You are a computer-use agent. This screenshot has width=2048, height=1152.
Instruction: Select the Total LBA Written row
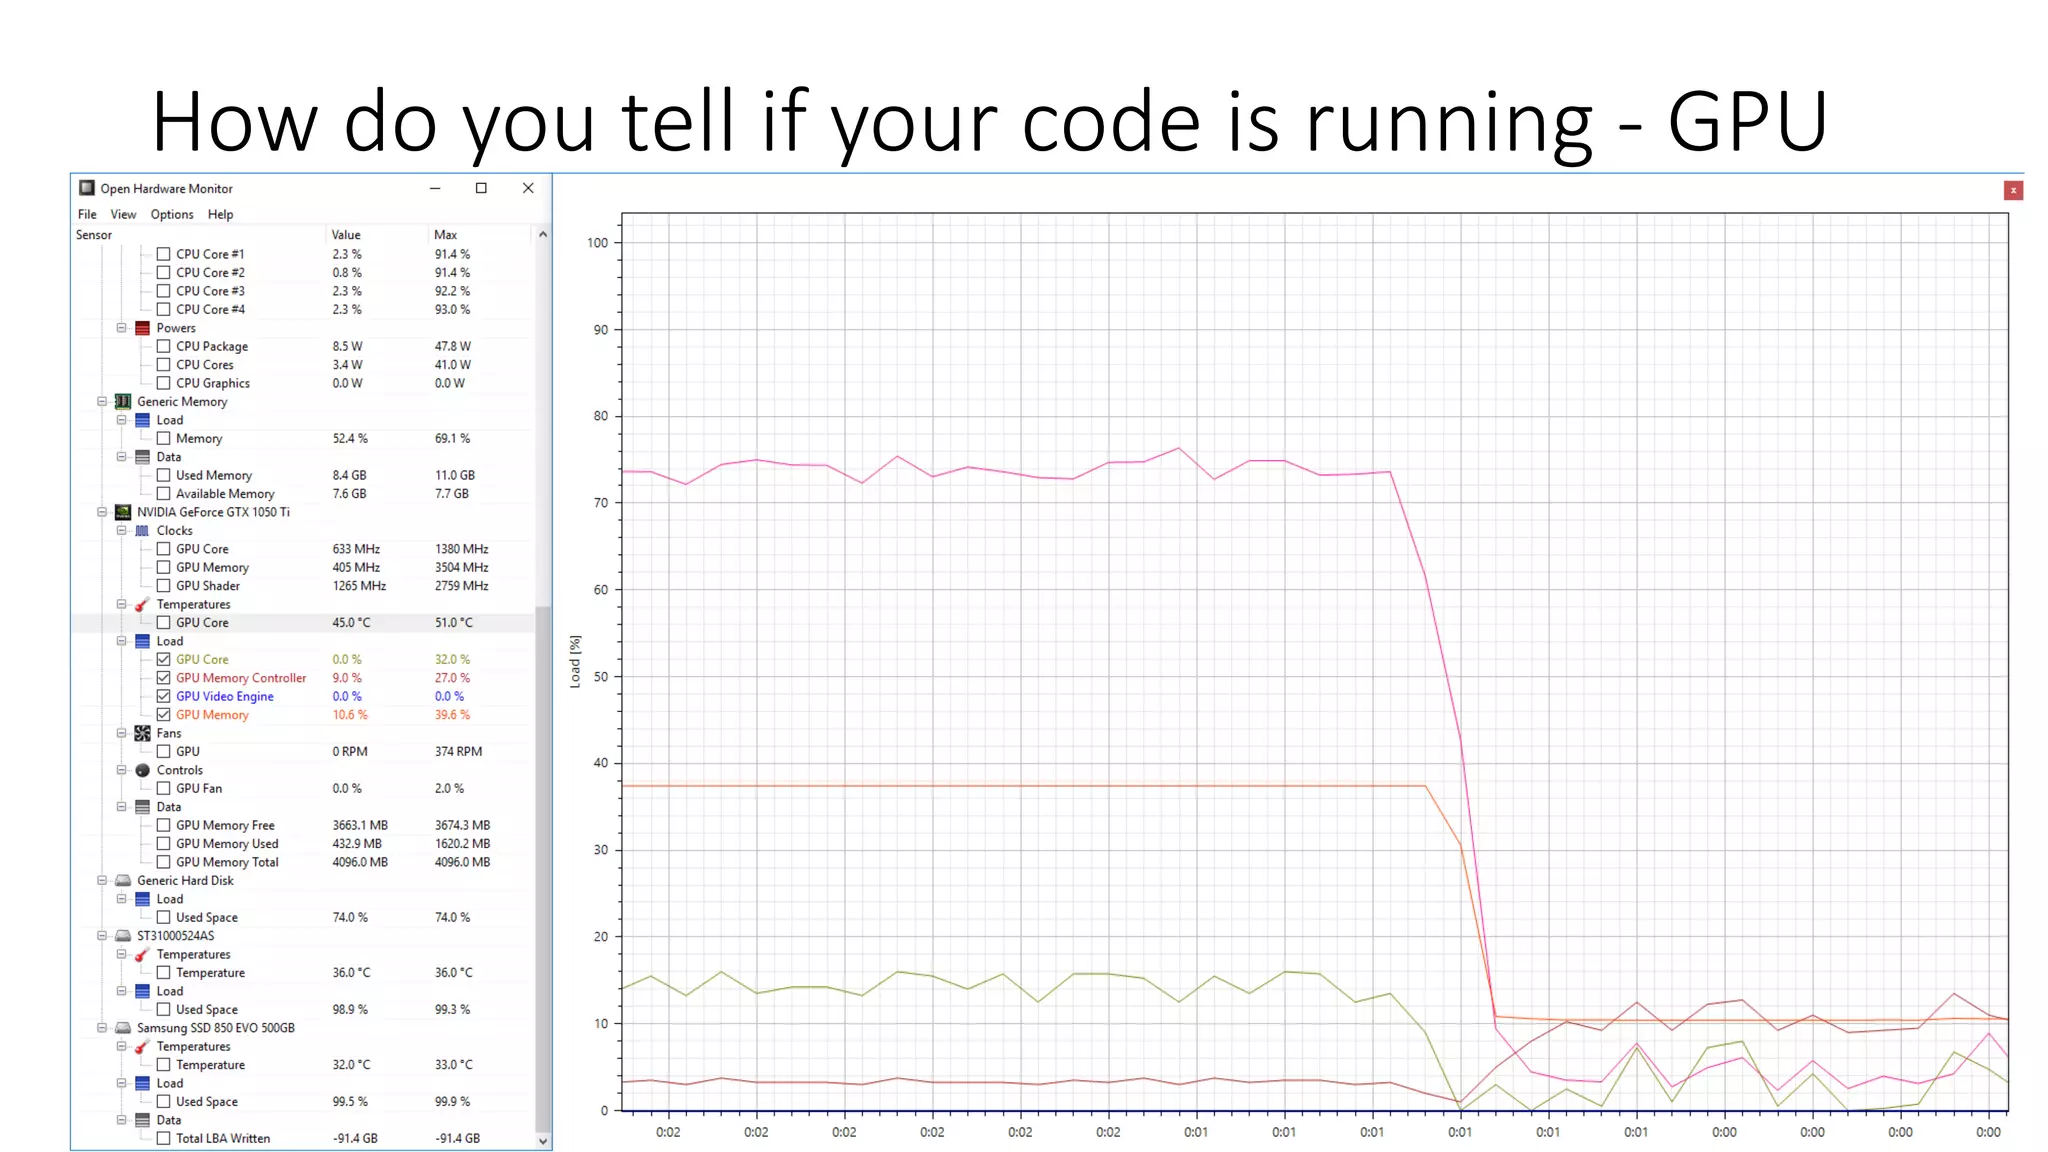[303, 1138]
